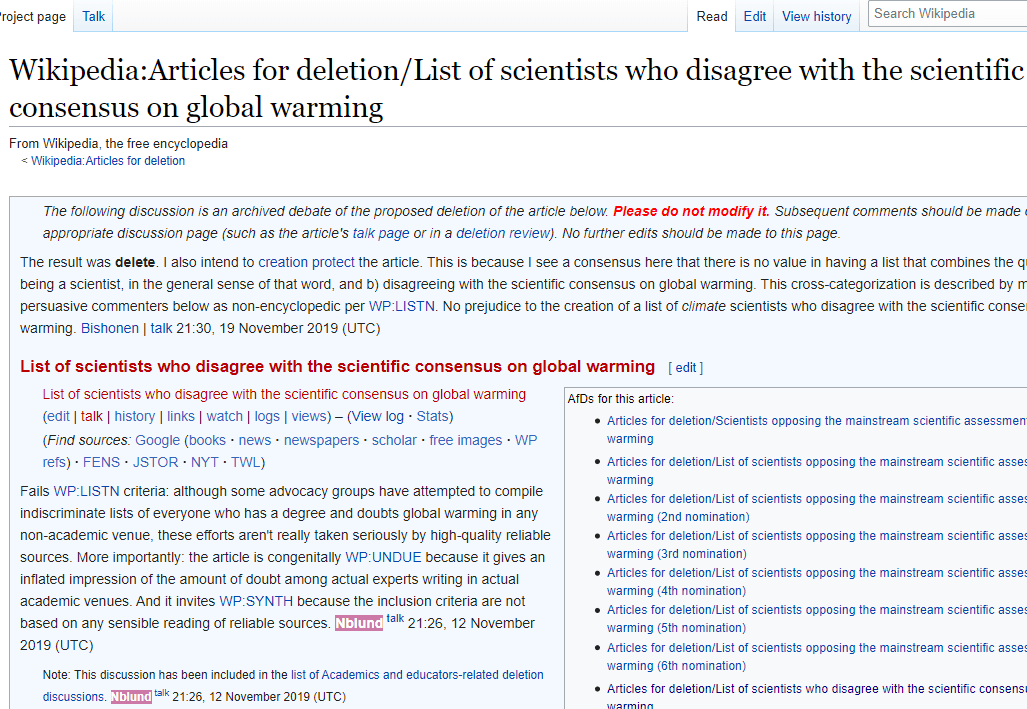Find sources via the 'scholar' link

pos(394,440)
